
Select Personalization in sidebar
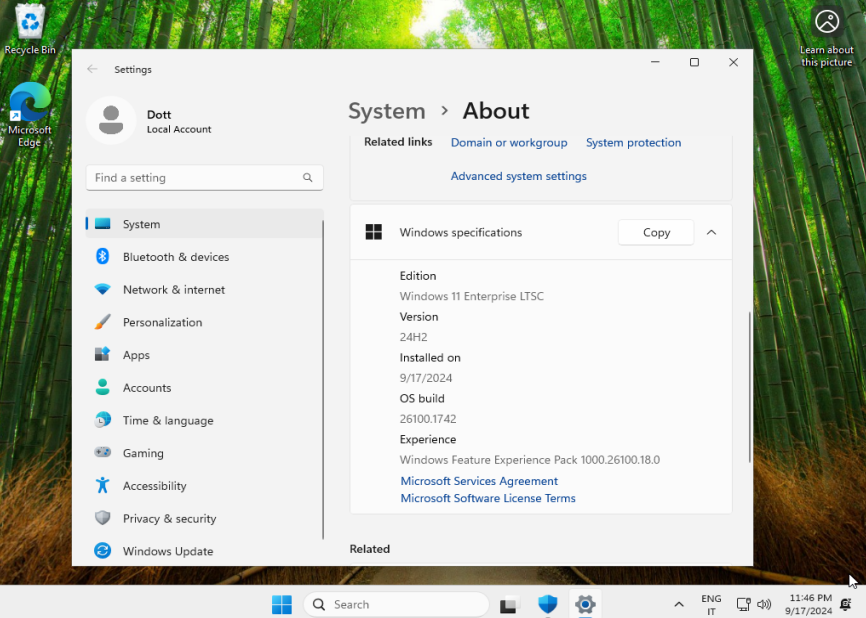[204, 322]
